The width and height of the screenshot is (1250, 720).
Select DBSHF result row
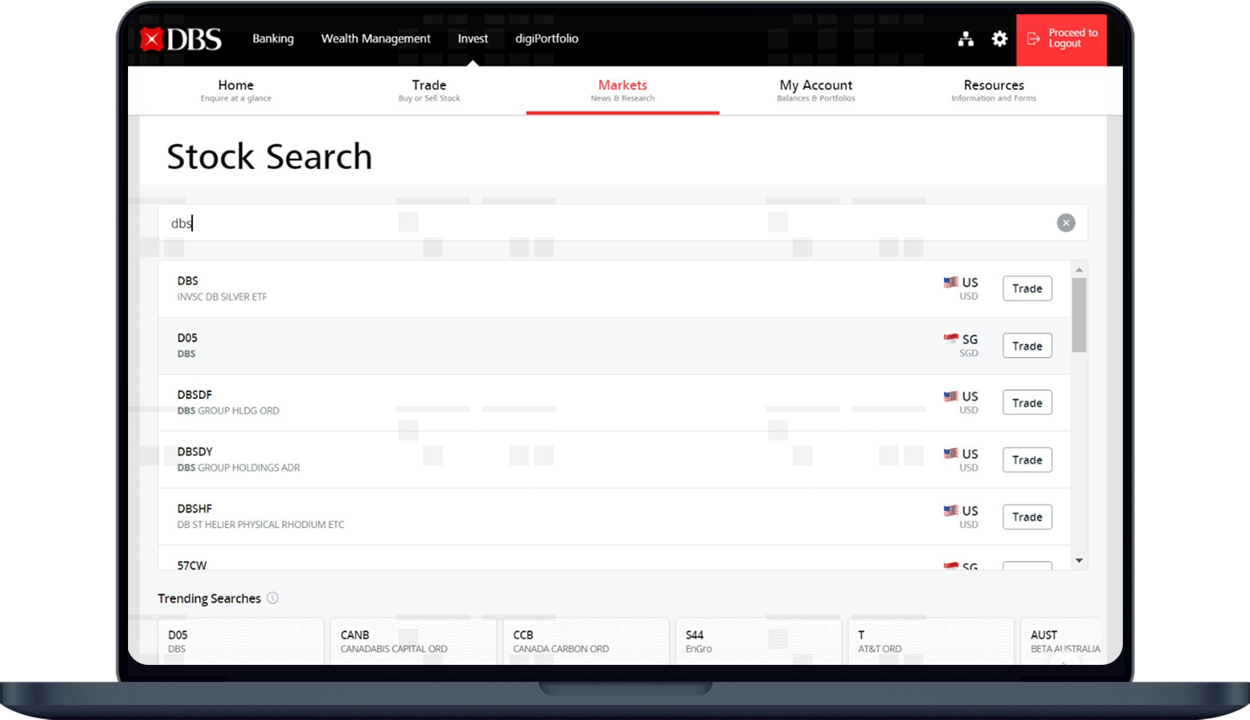coord(614,517)
